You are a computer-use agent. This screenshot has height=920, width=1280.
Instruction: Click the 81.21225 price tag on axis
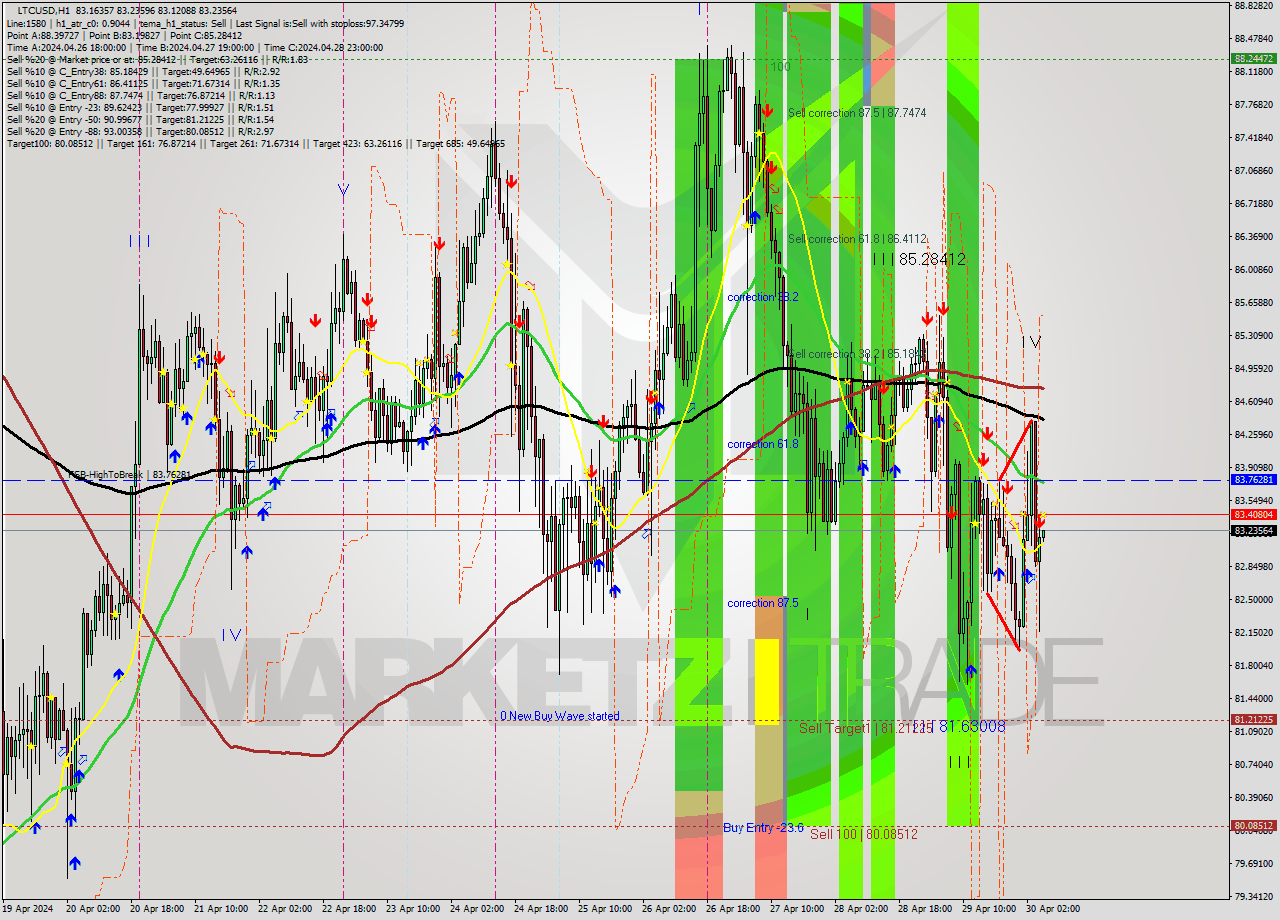pyautogui.click(x=1253, y=719)
